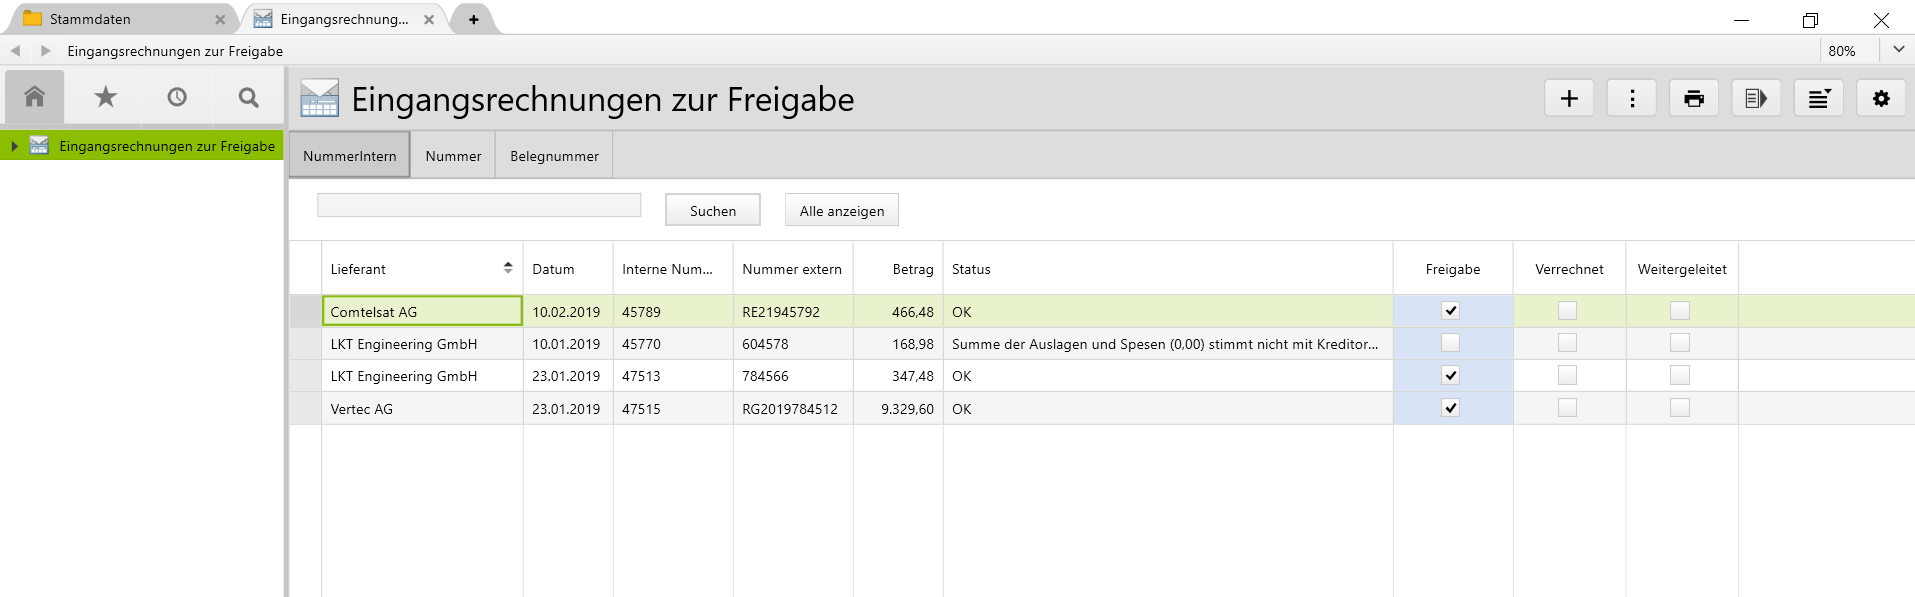Click amount 168,98 cell
This screenshot has height=597, width=1915.
(898, 343)
